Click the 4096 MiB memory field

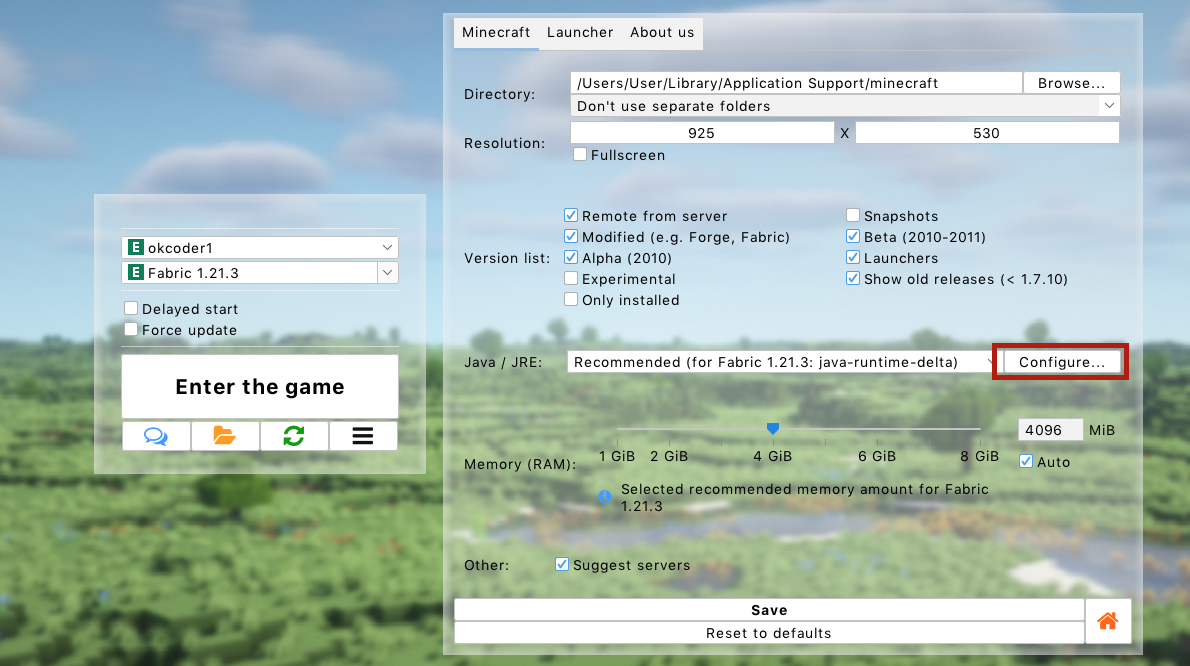pos(1050,430)
